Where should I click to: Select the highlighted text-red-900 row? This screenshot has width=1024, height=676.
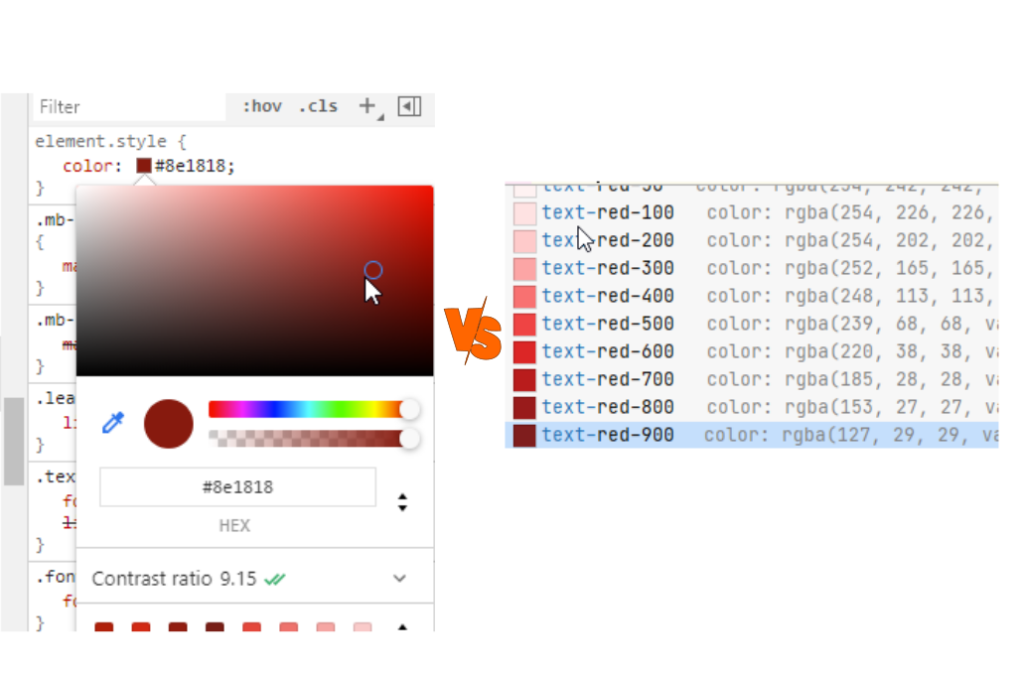click(x=700, y=435)
